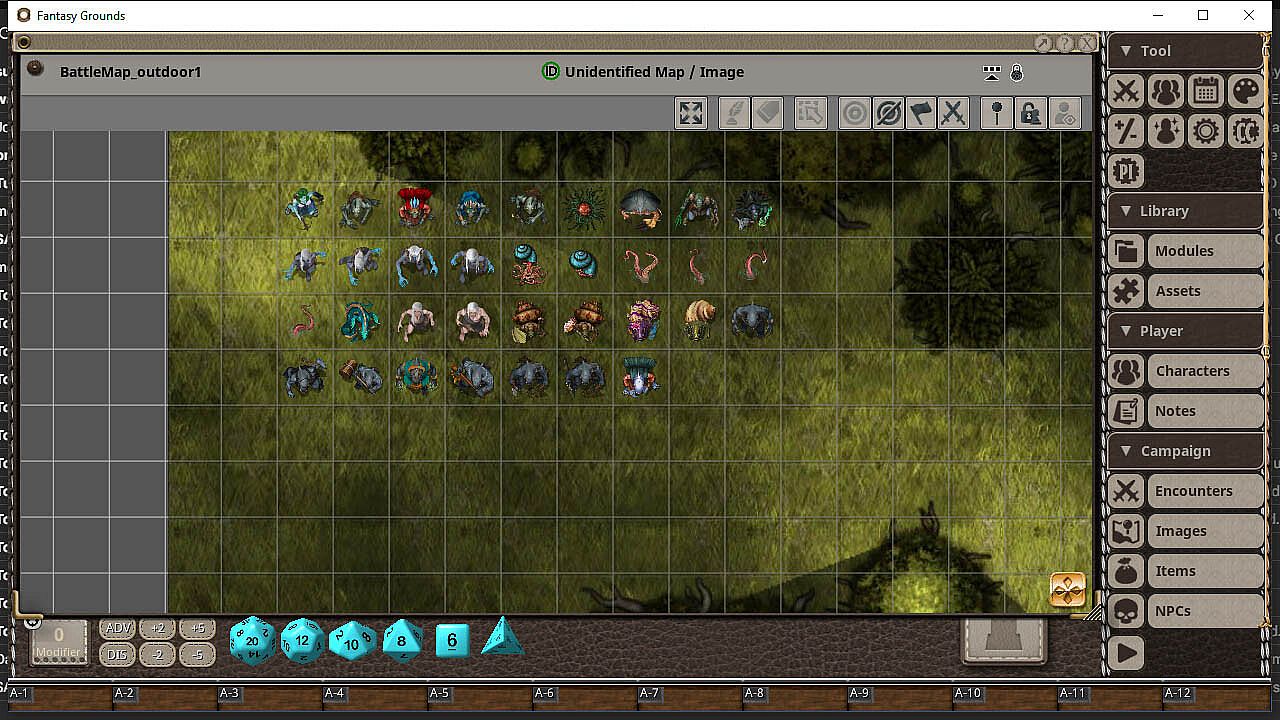Click the d6 die
Screen dimensions: 1280x720
(x=452, y=640)
